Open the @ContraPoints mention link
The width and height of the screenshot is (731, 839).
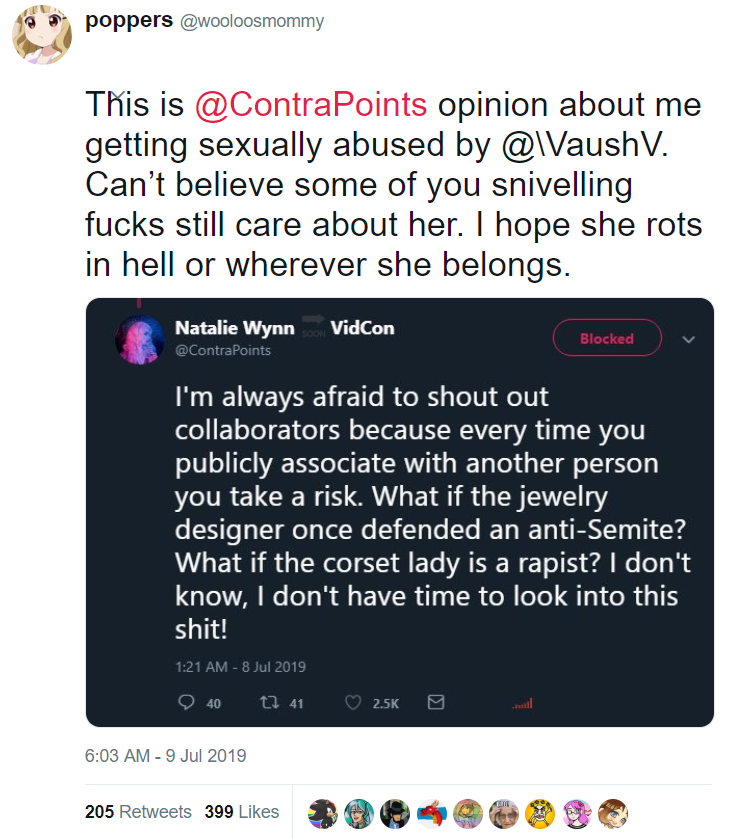311,104
